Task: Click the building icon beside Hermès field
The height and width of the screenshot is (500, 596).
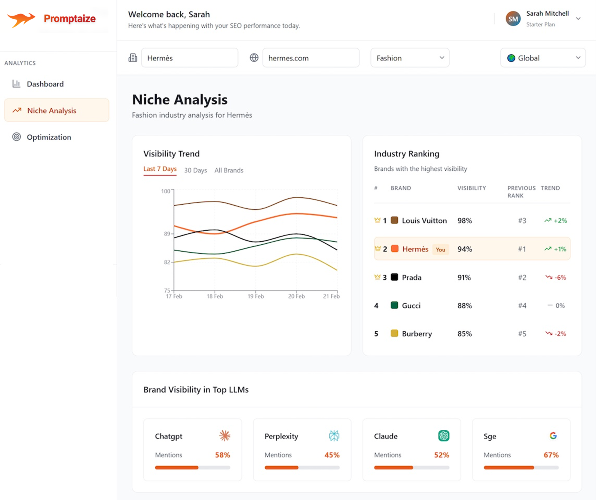Action: pyautogui.click(x=132, y=58)
